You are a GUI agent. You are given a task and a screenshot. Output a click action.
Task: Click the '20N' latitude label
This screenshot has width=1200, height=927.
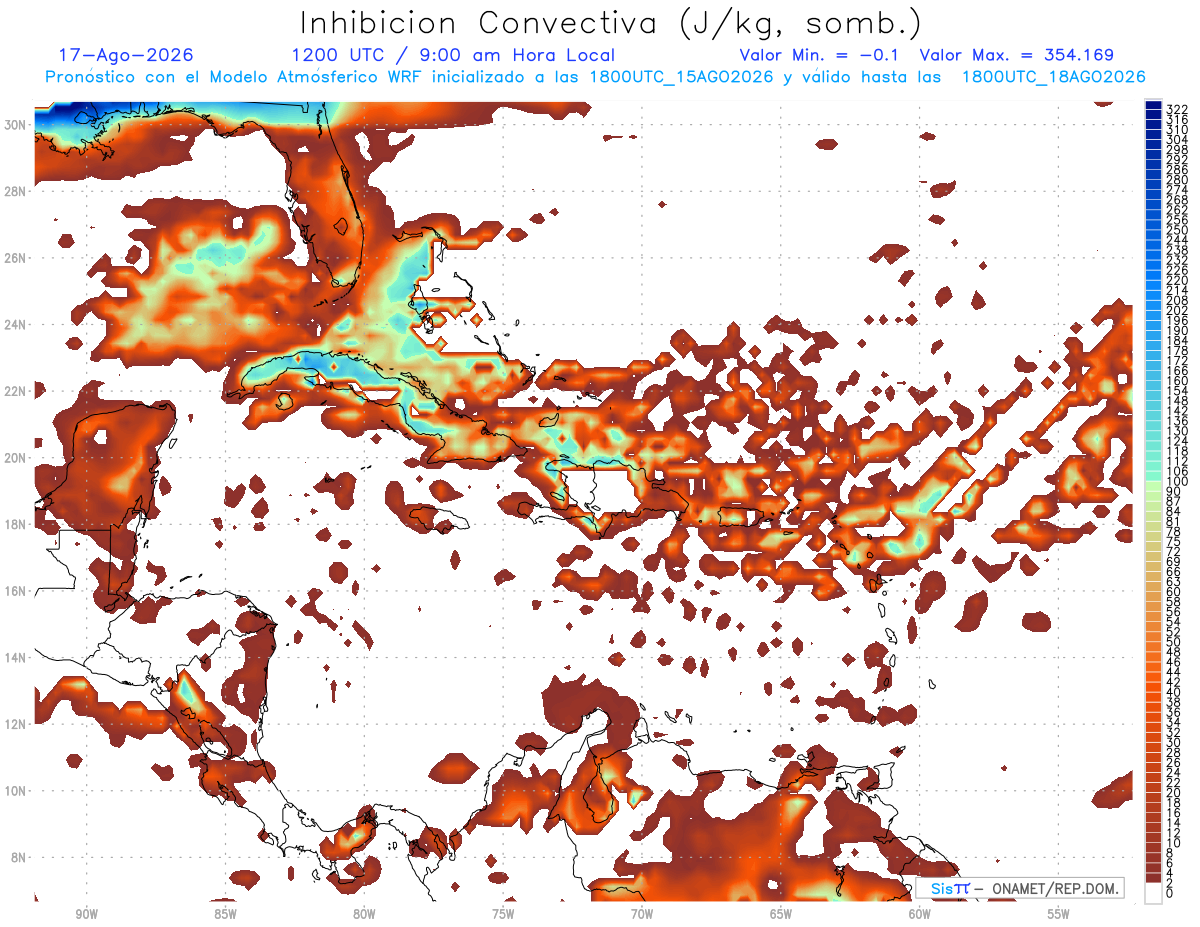pyautogui.click(x=17, y=457)
